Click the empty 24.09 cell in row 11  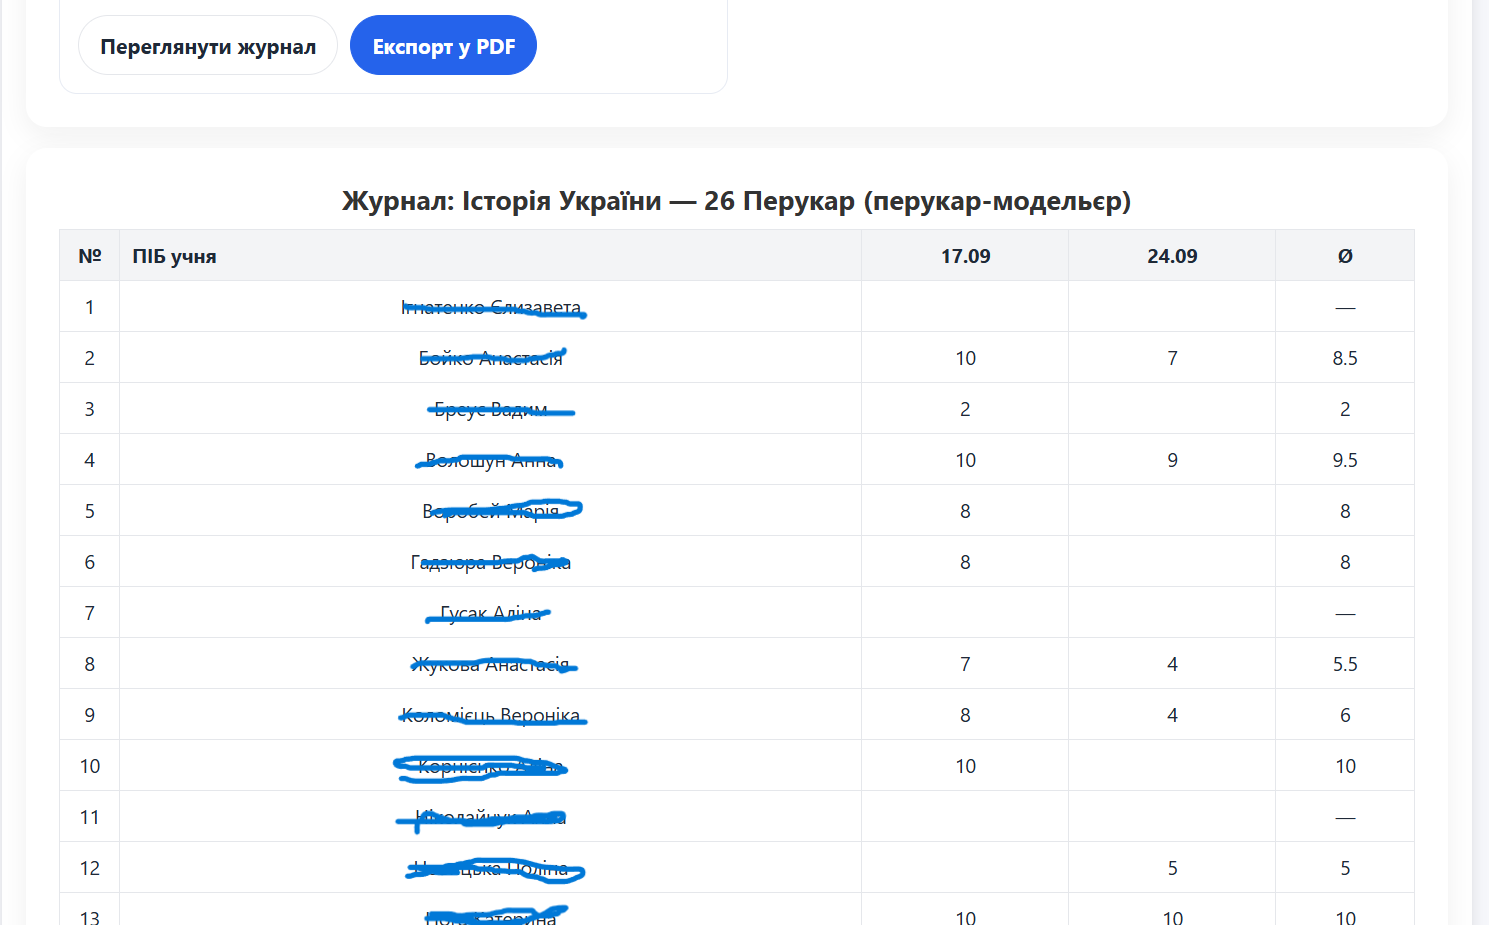point(1172,817)
